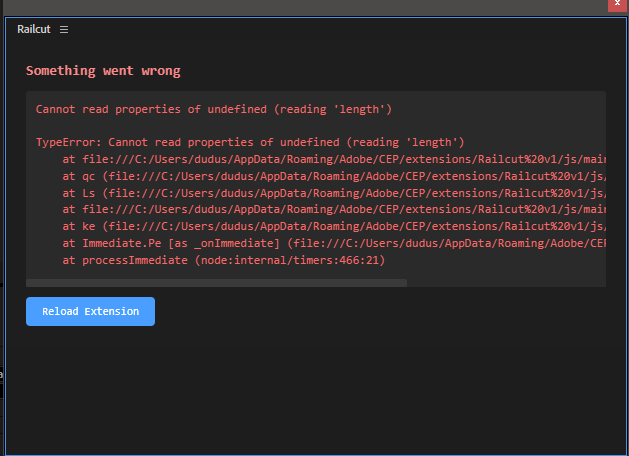Click the 'at Ls (file:///' stack line

pos(334,193)
